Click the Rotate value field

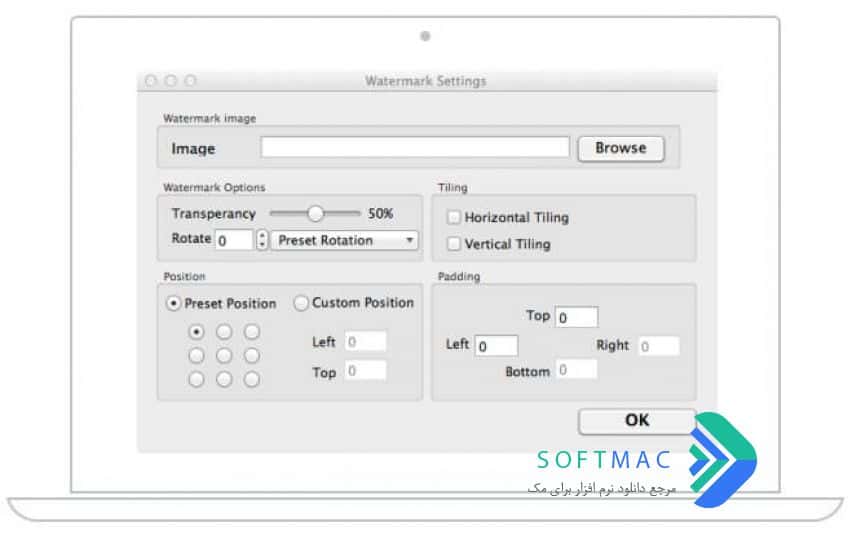pyautogui.click(x=235, y=240)
